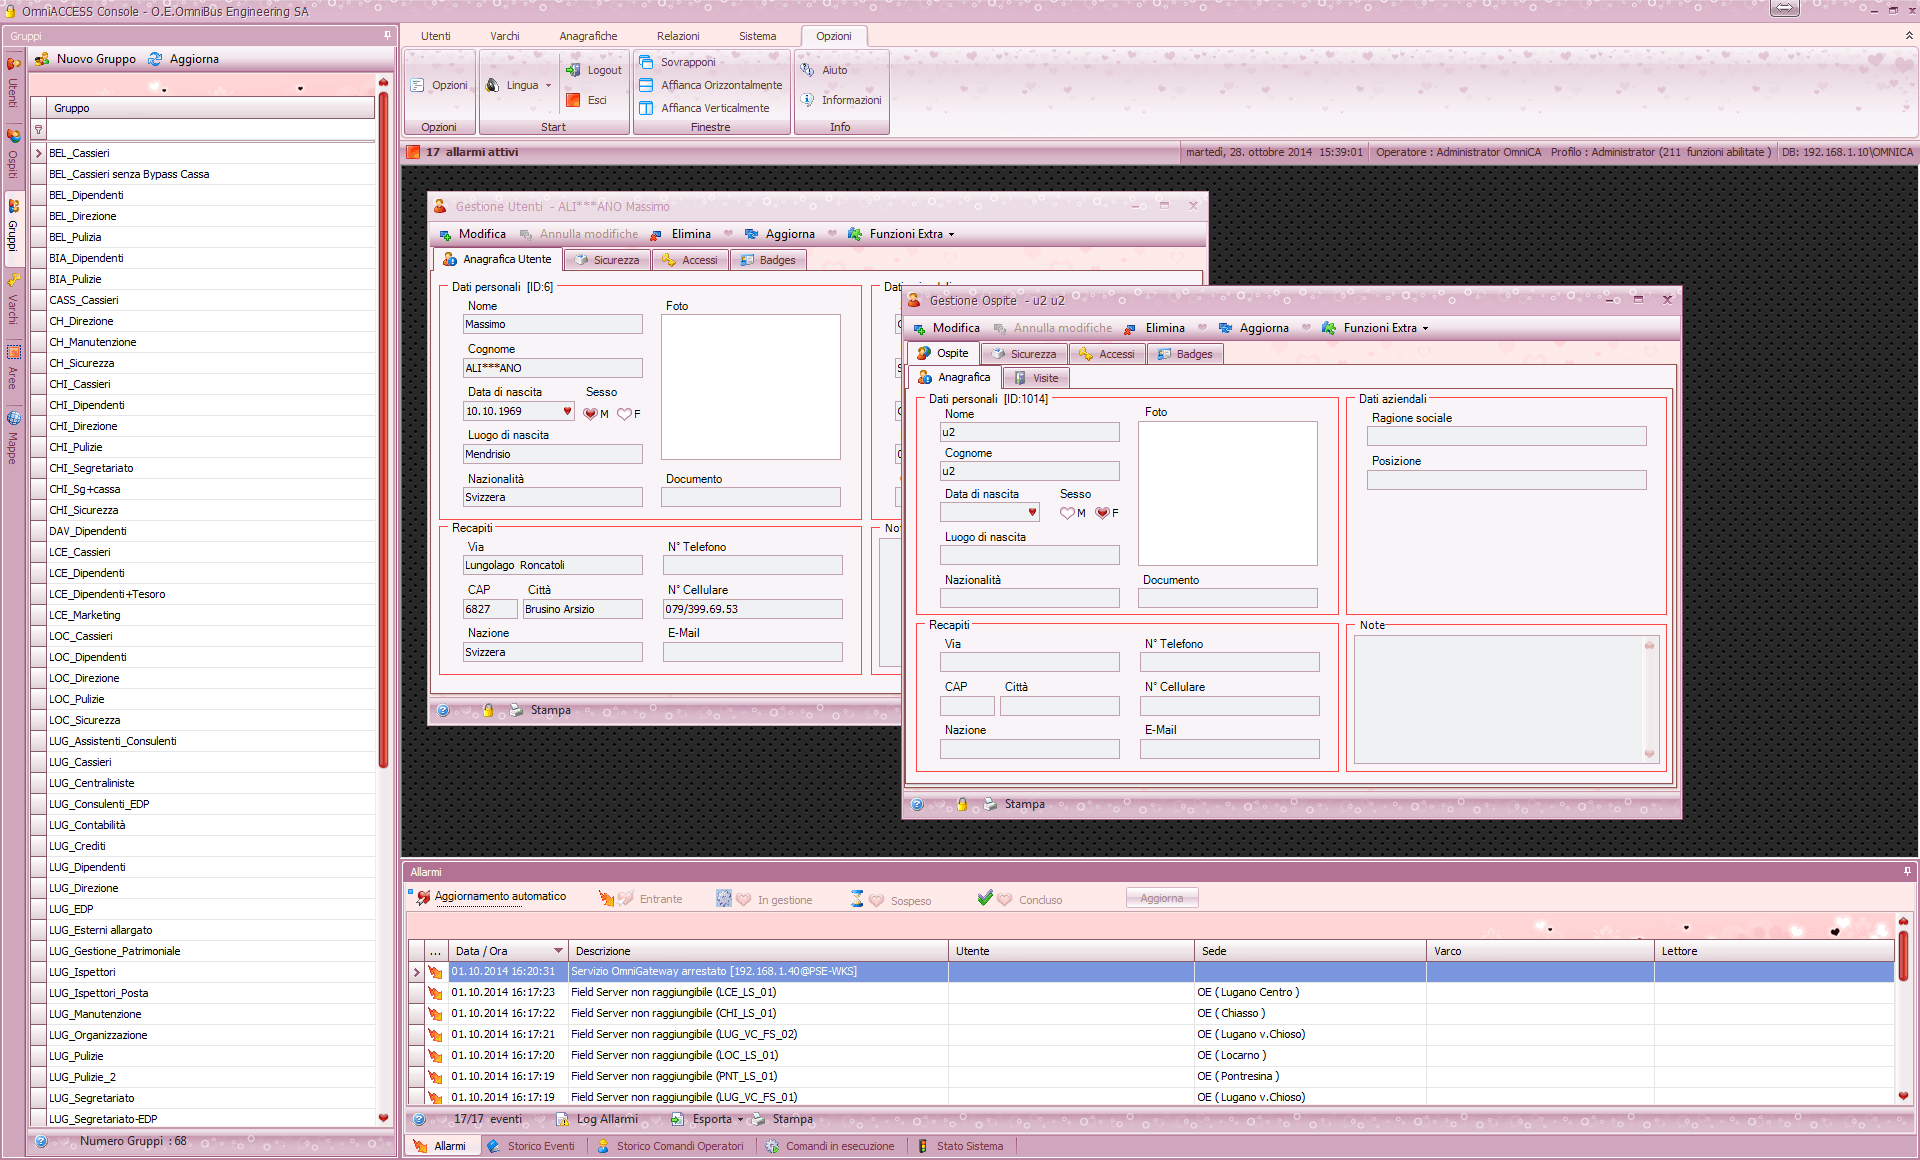This screenshot has height=1160, width=1920.
Task: Open the Stato Sistema bottom tab
Action: (960, 1146)
